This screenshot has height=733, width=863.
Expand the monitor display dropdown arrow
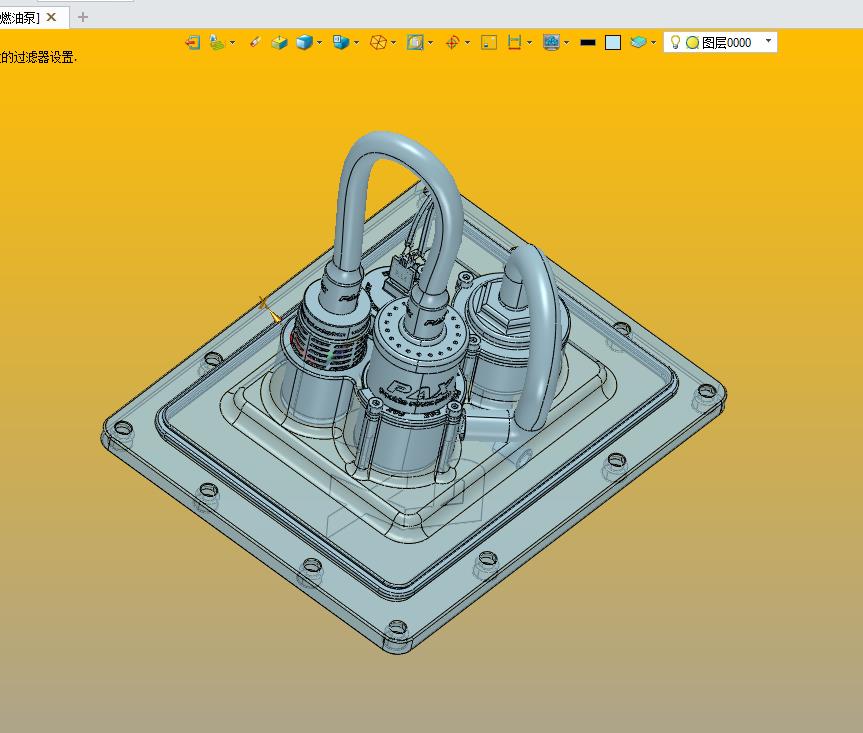click(x=566, y=42)
